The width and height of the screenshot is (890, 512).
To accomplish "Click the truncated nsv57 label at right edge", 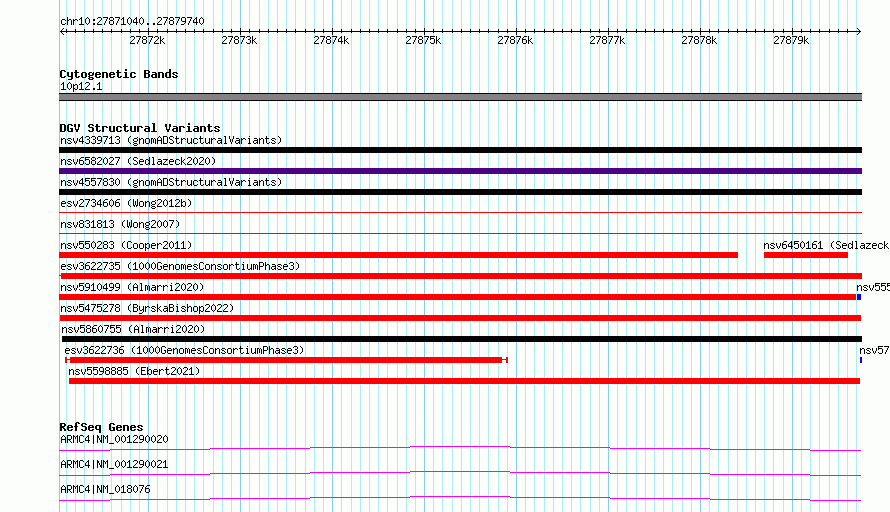I will tap(874, 350).
